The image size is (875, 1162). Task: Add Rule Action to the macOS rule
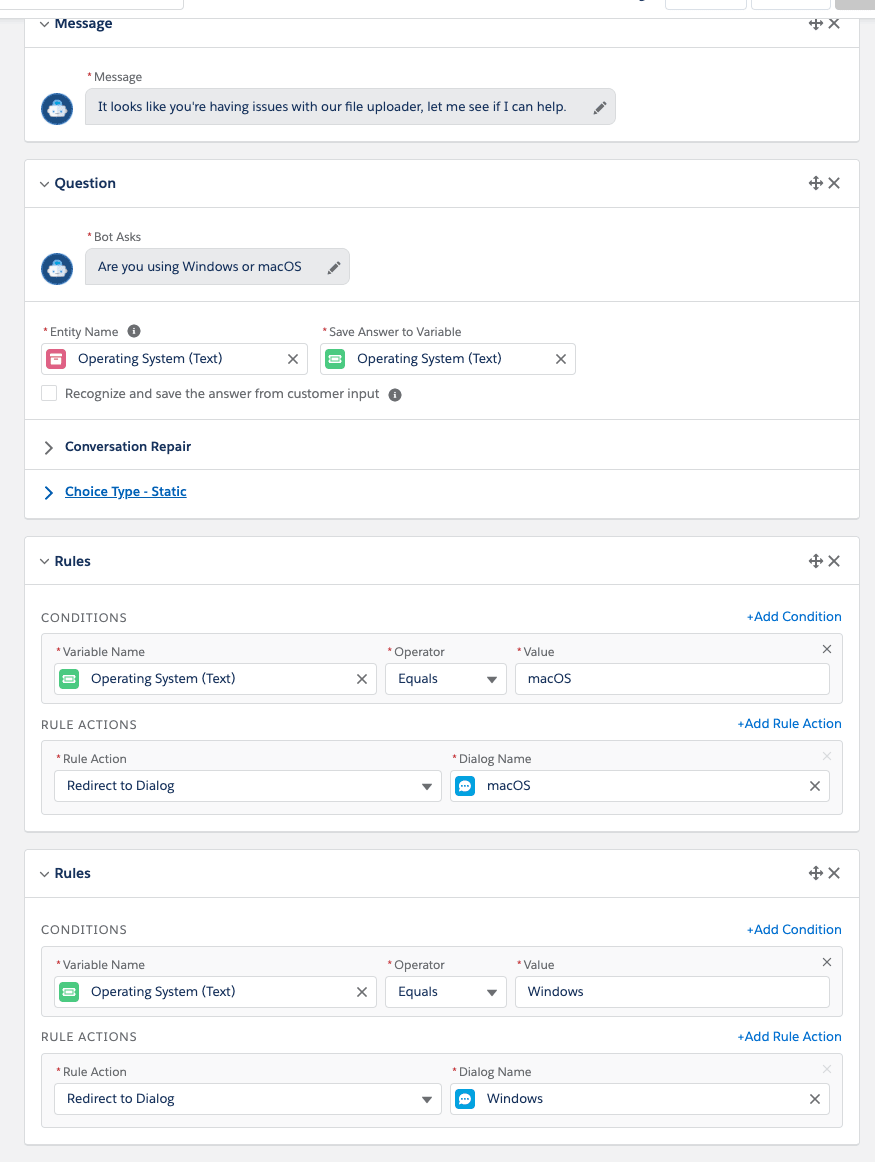pyautogui.click(x=789, y=723)
